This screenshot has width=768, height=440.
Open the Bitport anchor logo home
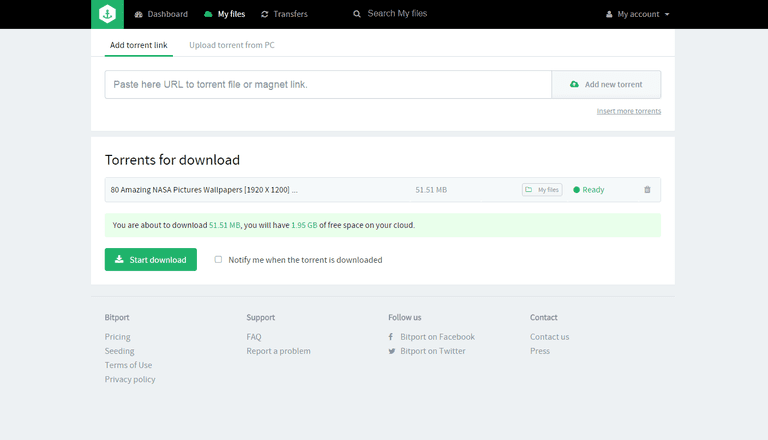point(107,14)
